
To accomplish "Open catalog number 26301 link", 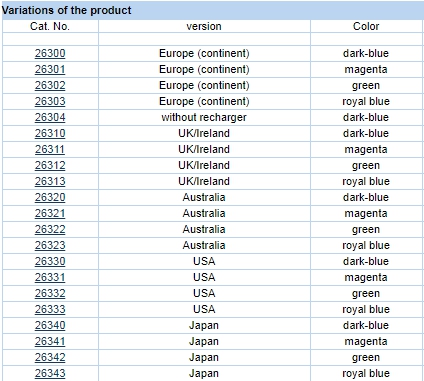I will (50, 69).
